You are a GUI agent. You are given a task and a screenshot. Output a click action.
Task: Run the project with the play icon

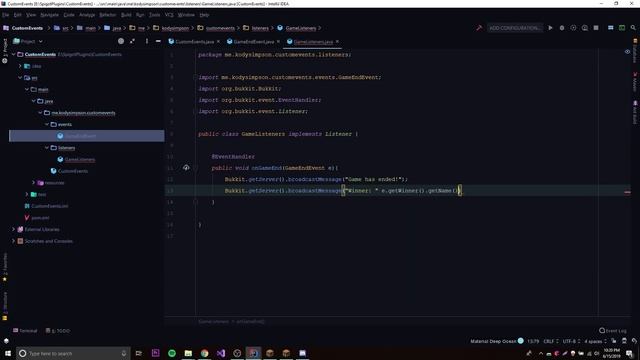click(550, 28)
